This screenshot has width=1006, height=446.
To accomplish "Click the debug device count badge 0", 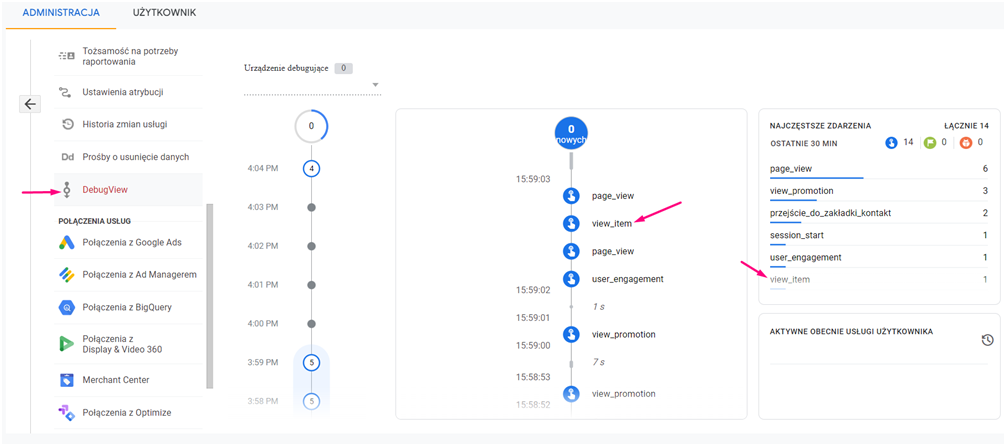I will pyautogui.click(x=343, y=68).
